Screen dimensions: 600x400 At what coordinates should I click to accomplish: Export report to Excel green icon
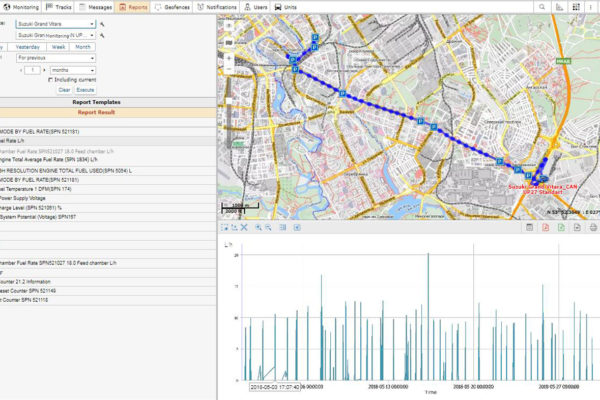tap(561, 228)
